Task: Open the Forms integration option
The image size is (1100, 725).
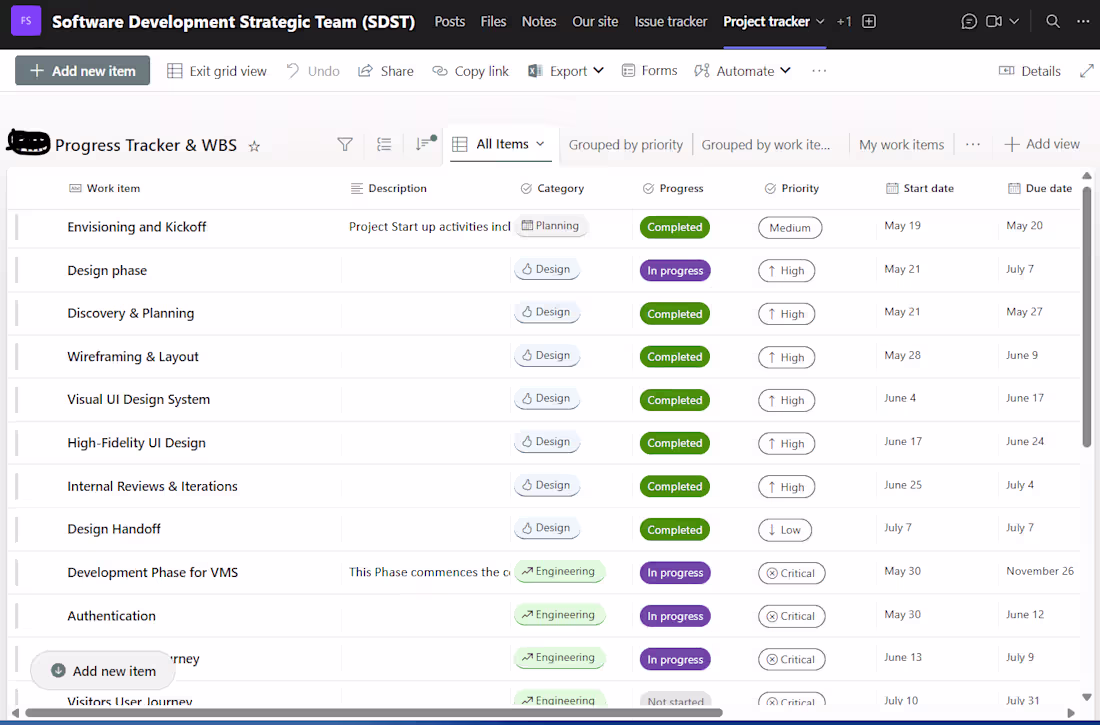Action: [x=649, y=70]
